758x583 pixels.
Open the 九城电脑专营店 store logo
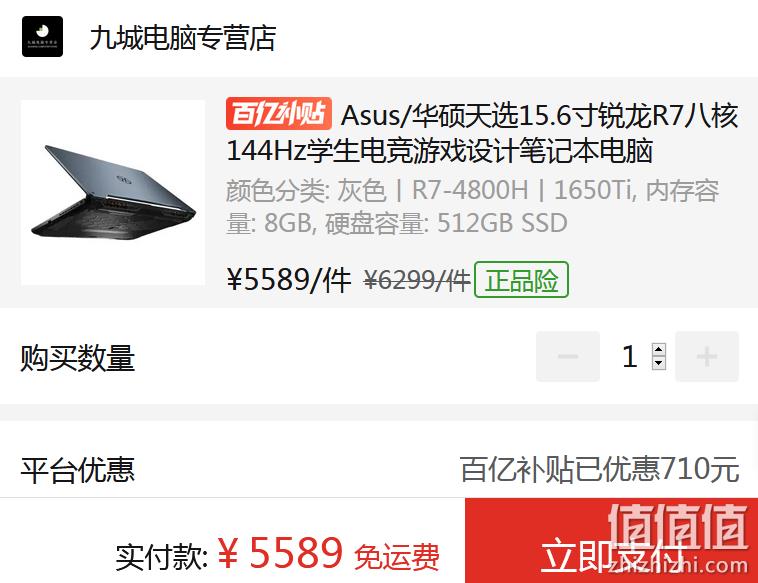[42, 36]
